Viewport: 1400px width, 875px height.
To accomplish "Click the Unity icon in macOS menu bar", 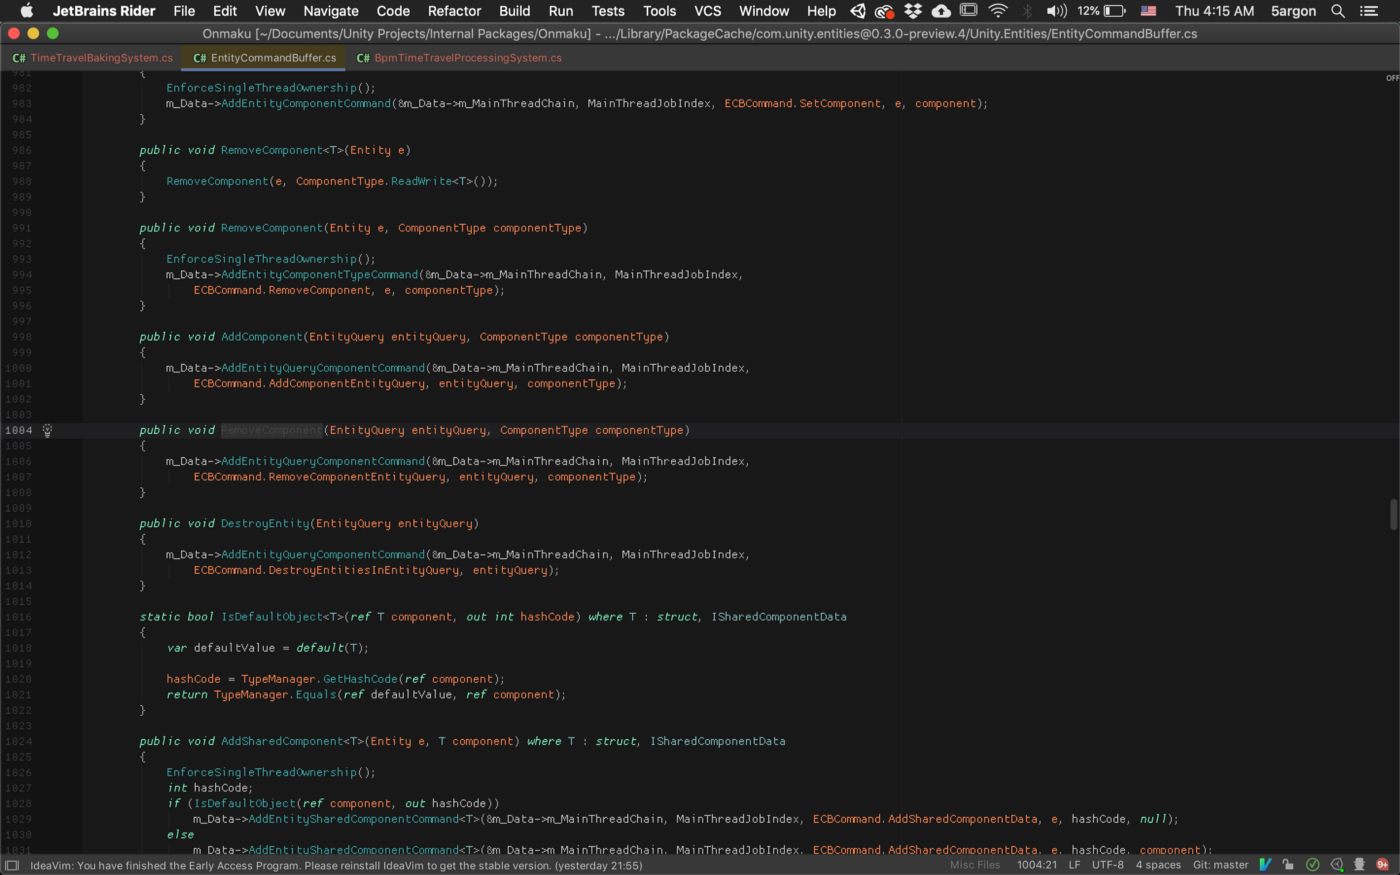I will tap(858, 11).
